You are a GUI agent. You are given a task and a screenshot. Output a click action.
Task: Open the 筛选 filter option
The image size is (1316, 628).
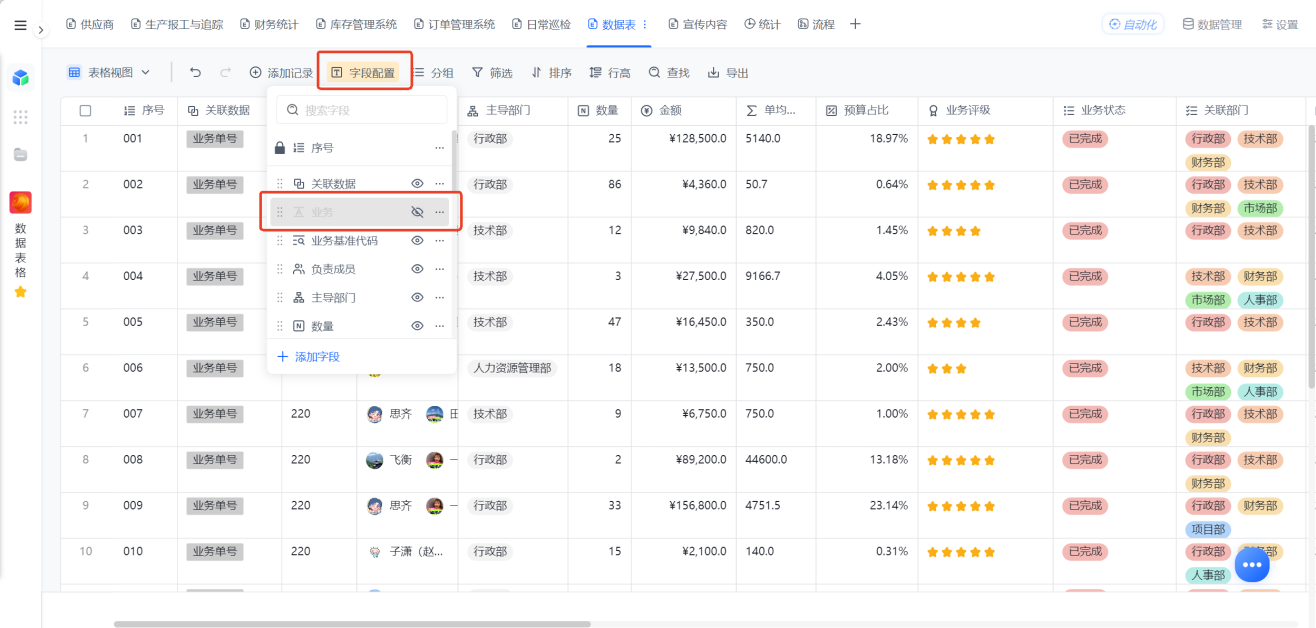pyautogui.click(x=492, y=72)
